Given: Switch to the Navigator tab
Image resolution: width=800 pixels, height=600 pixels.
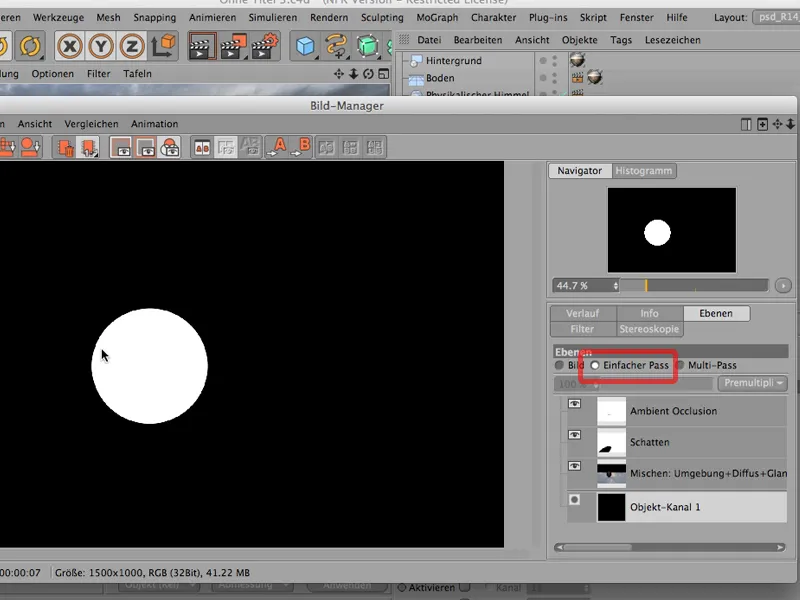Looking at the screenshot, I should pos(580,171).
